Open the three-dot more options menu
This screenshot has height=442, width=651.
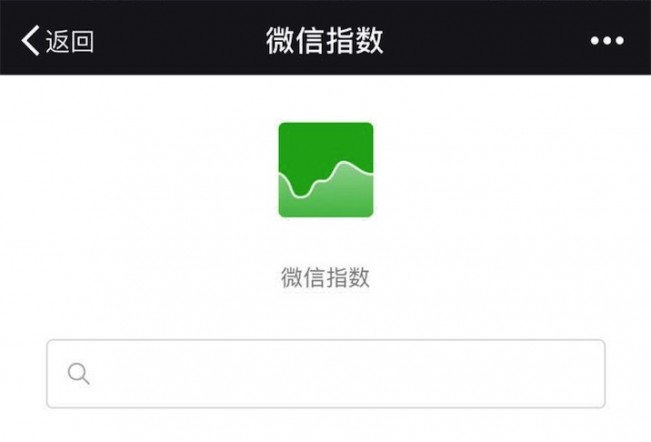[x=607, y=40]
